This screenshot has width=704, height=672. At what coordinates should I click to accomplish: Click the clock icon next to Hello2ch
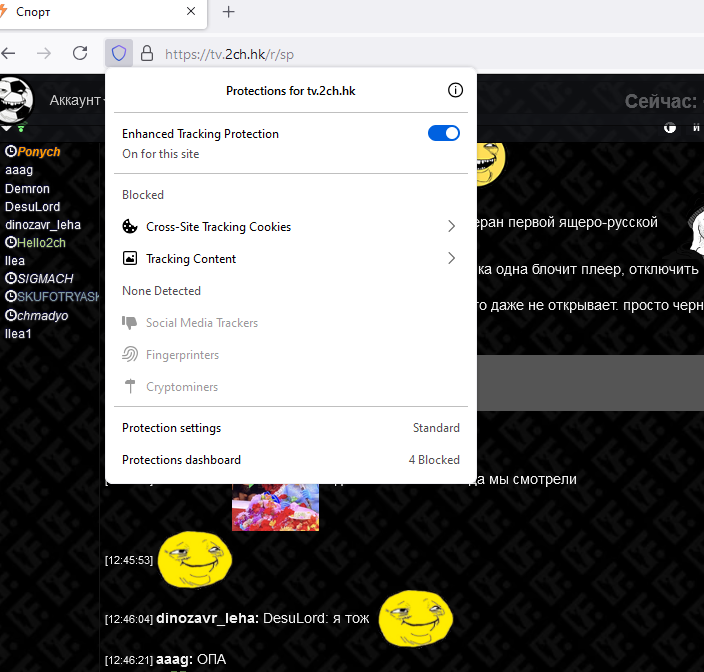click(x=11, y=242)
